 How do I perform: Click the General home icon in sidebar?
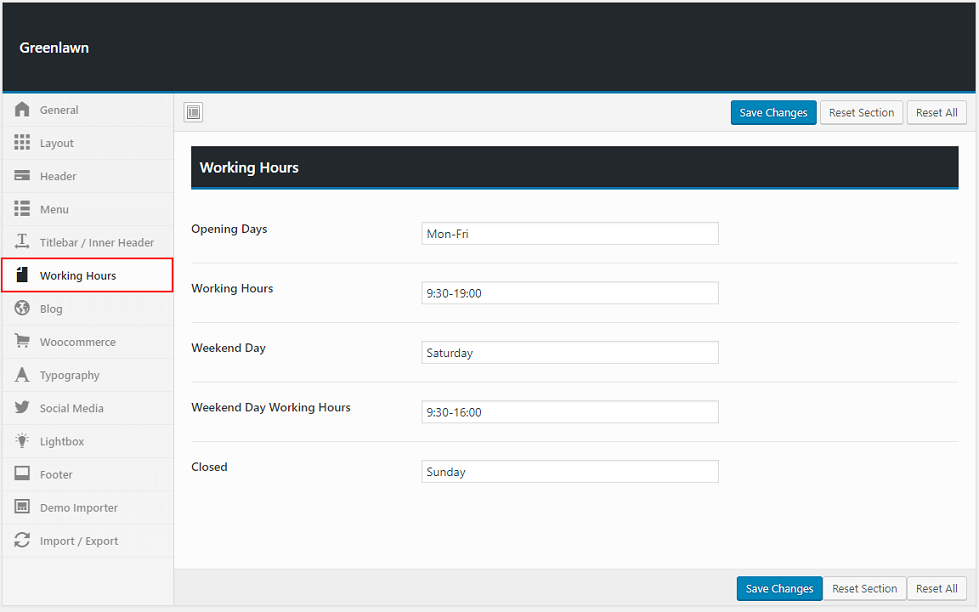(x=22, y=110)
